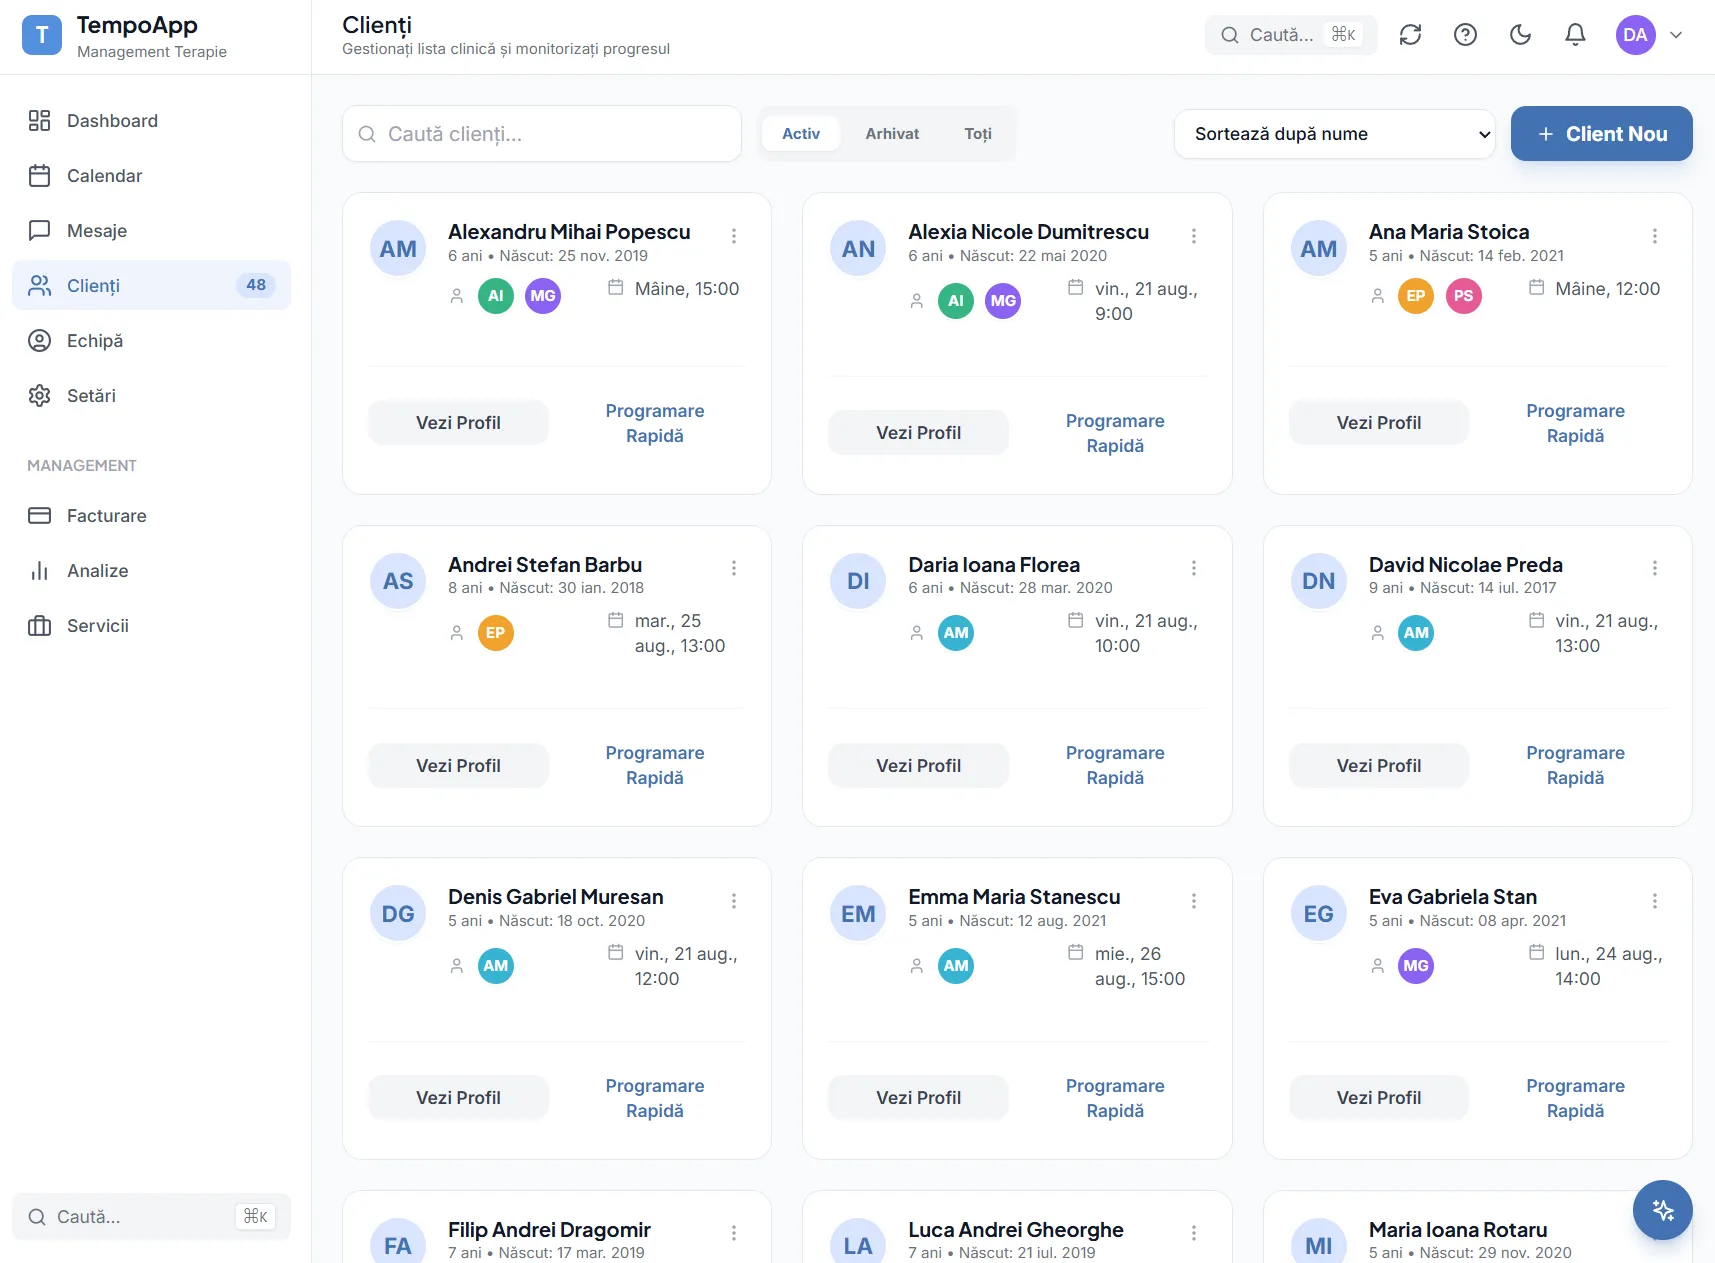The width and height of the screenshot is (1715, 1263).
Task: Open more options for Filip Andrei Dragomir
Action: click(x=734, y=1233)
